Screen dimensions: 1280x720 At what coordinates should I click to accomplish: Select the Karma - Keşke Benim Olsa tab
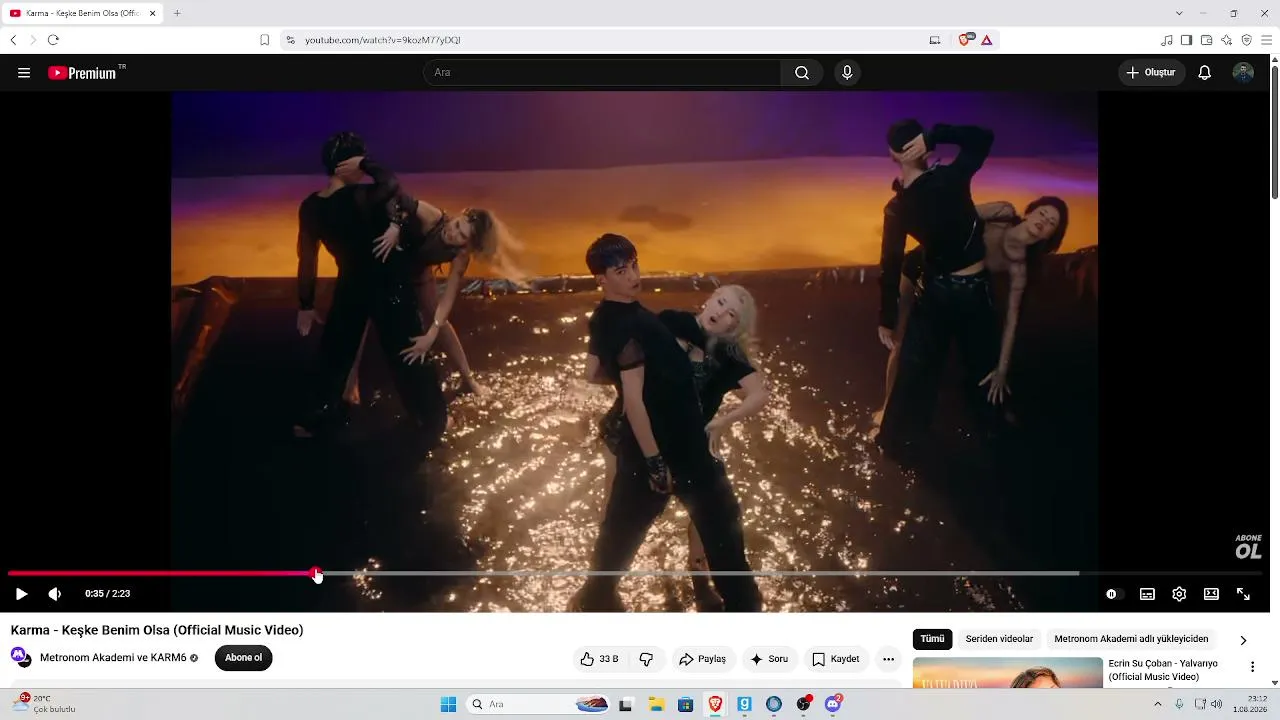tap(83, 13)
